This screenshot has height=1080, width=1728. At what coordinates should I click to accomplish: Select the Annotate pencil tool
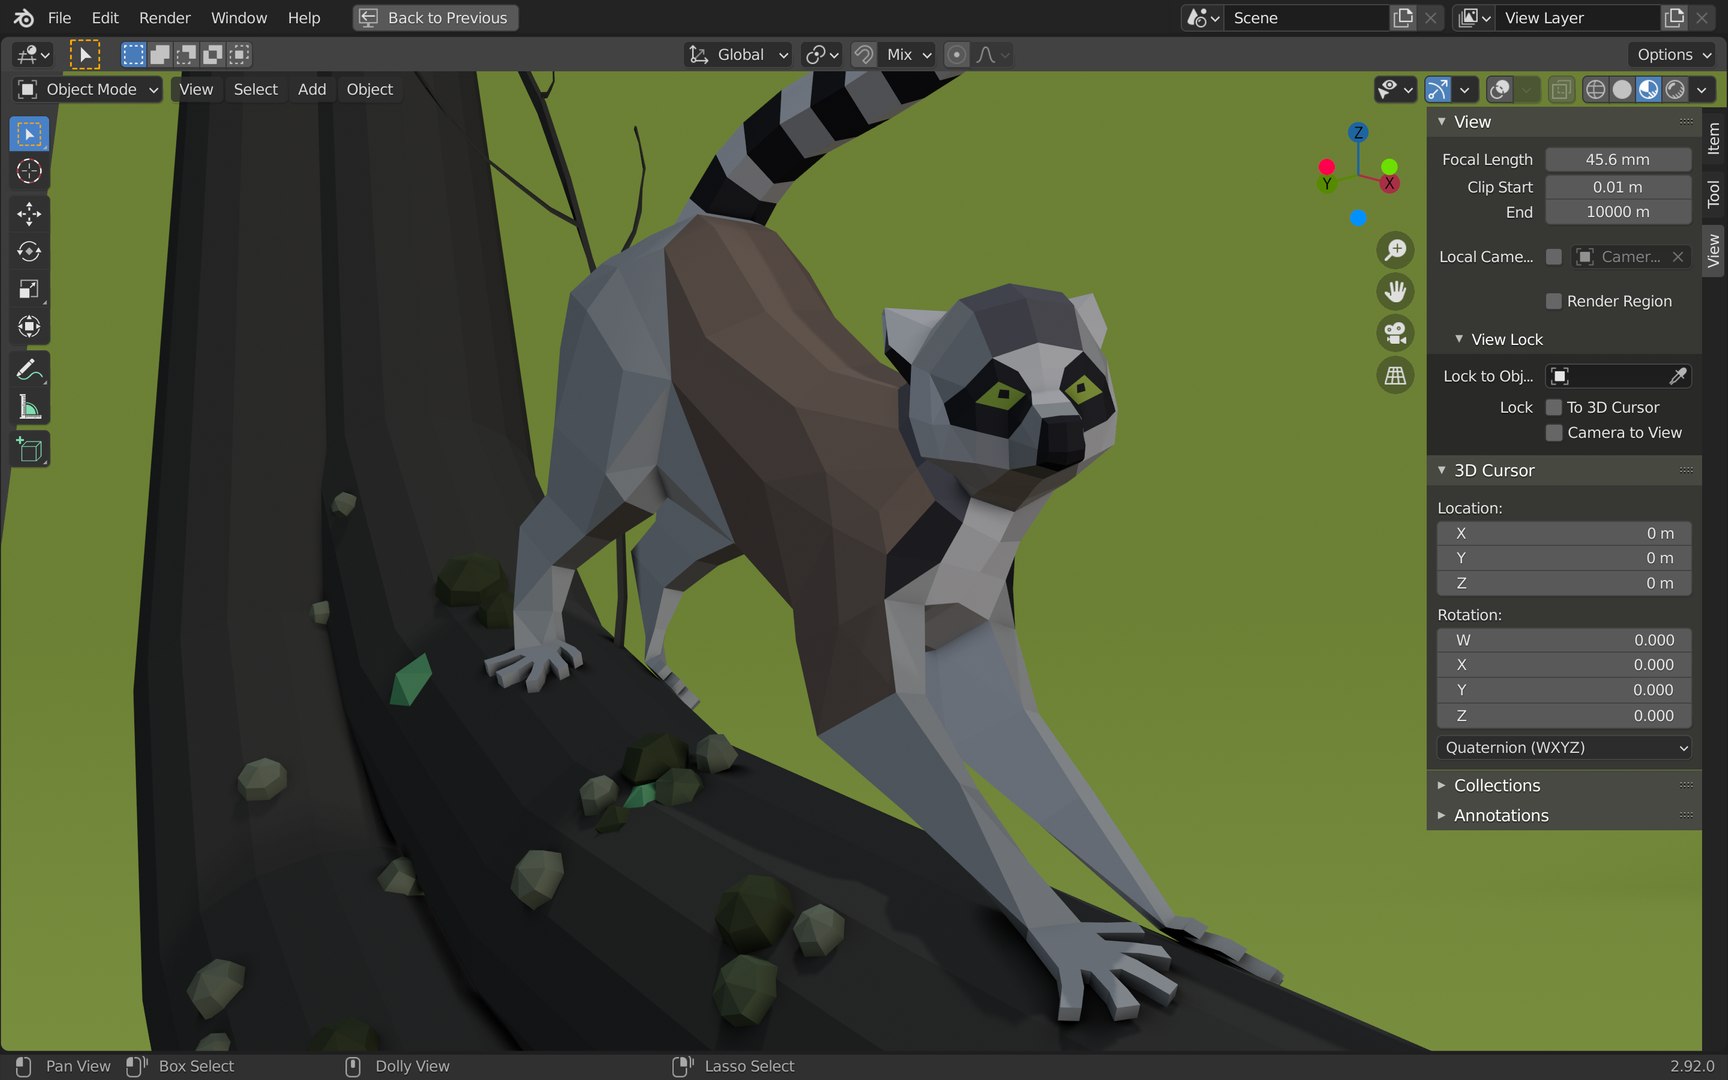pyautogui.click(x=29, y=370)
